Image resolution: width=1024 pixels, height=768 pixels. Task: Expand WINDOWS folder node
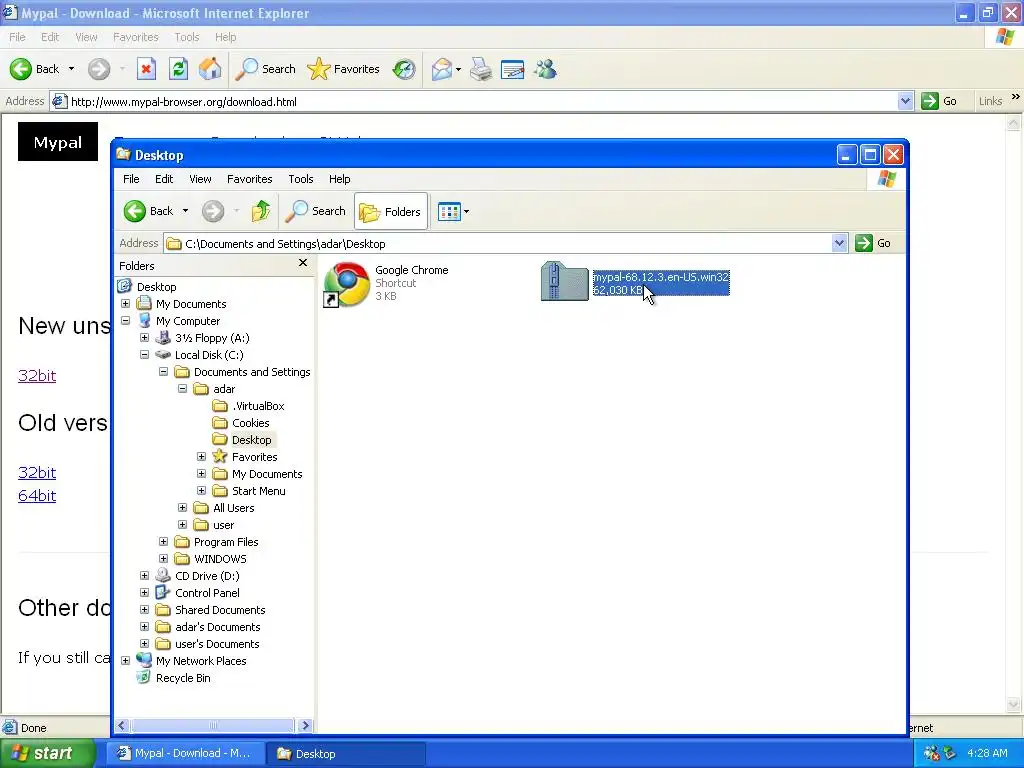(163, 558)
